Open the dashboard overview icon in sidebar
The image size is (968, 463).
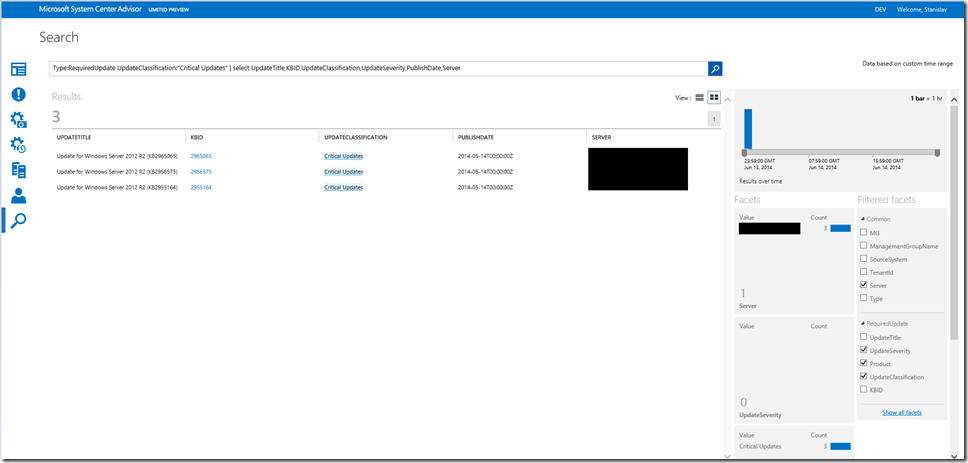click(18, 69)
